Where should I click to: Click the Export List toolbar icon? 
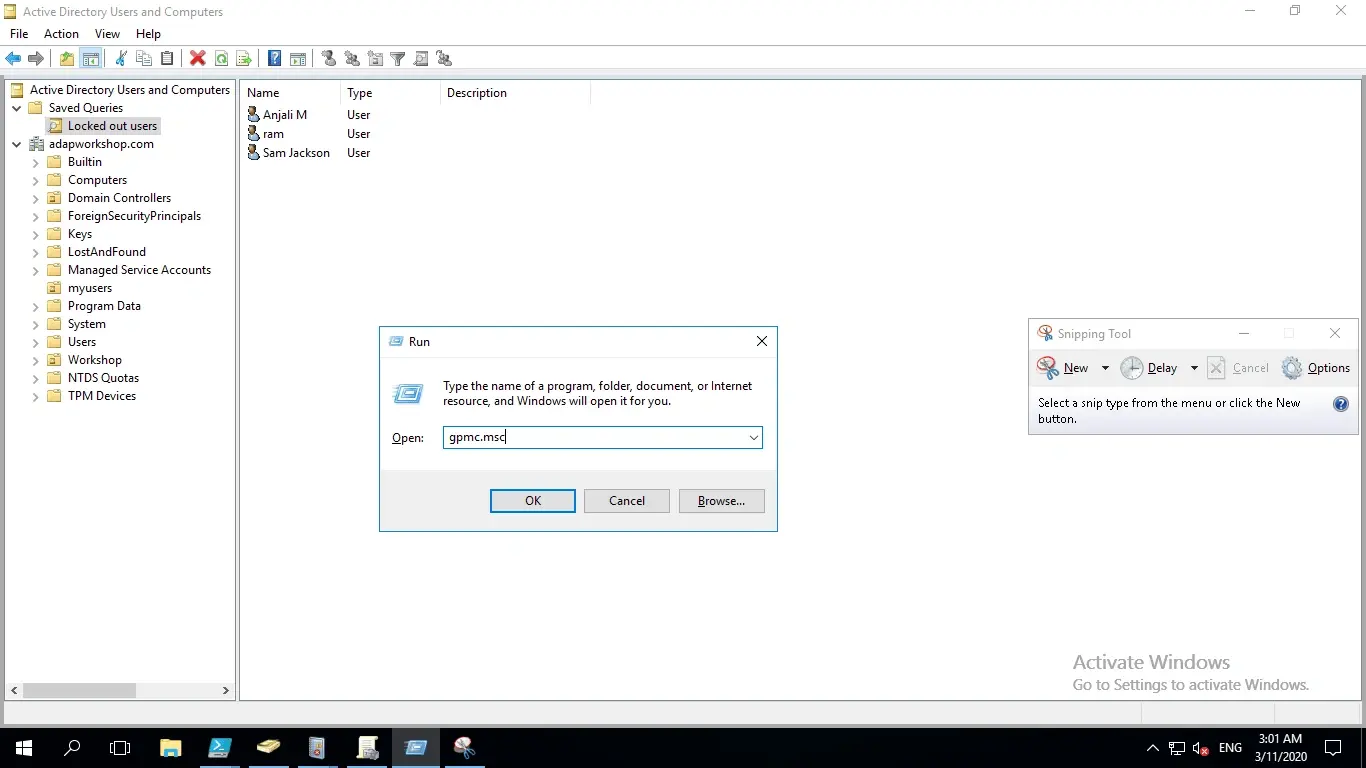tap(244, 59)
